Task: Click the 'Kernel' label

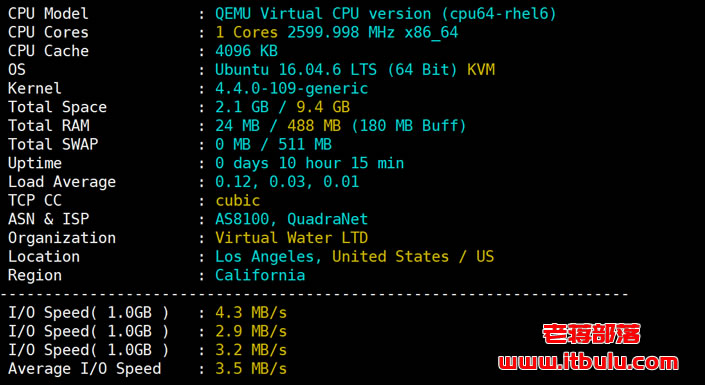Action: pos(35,89)
